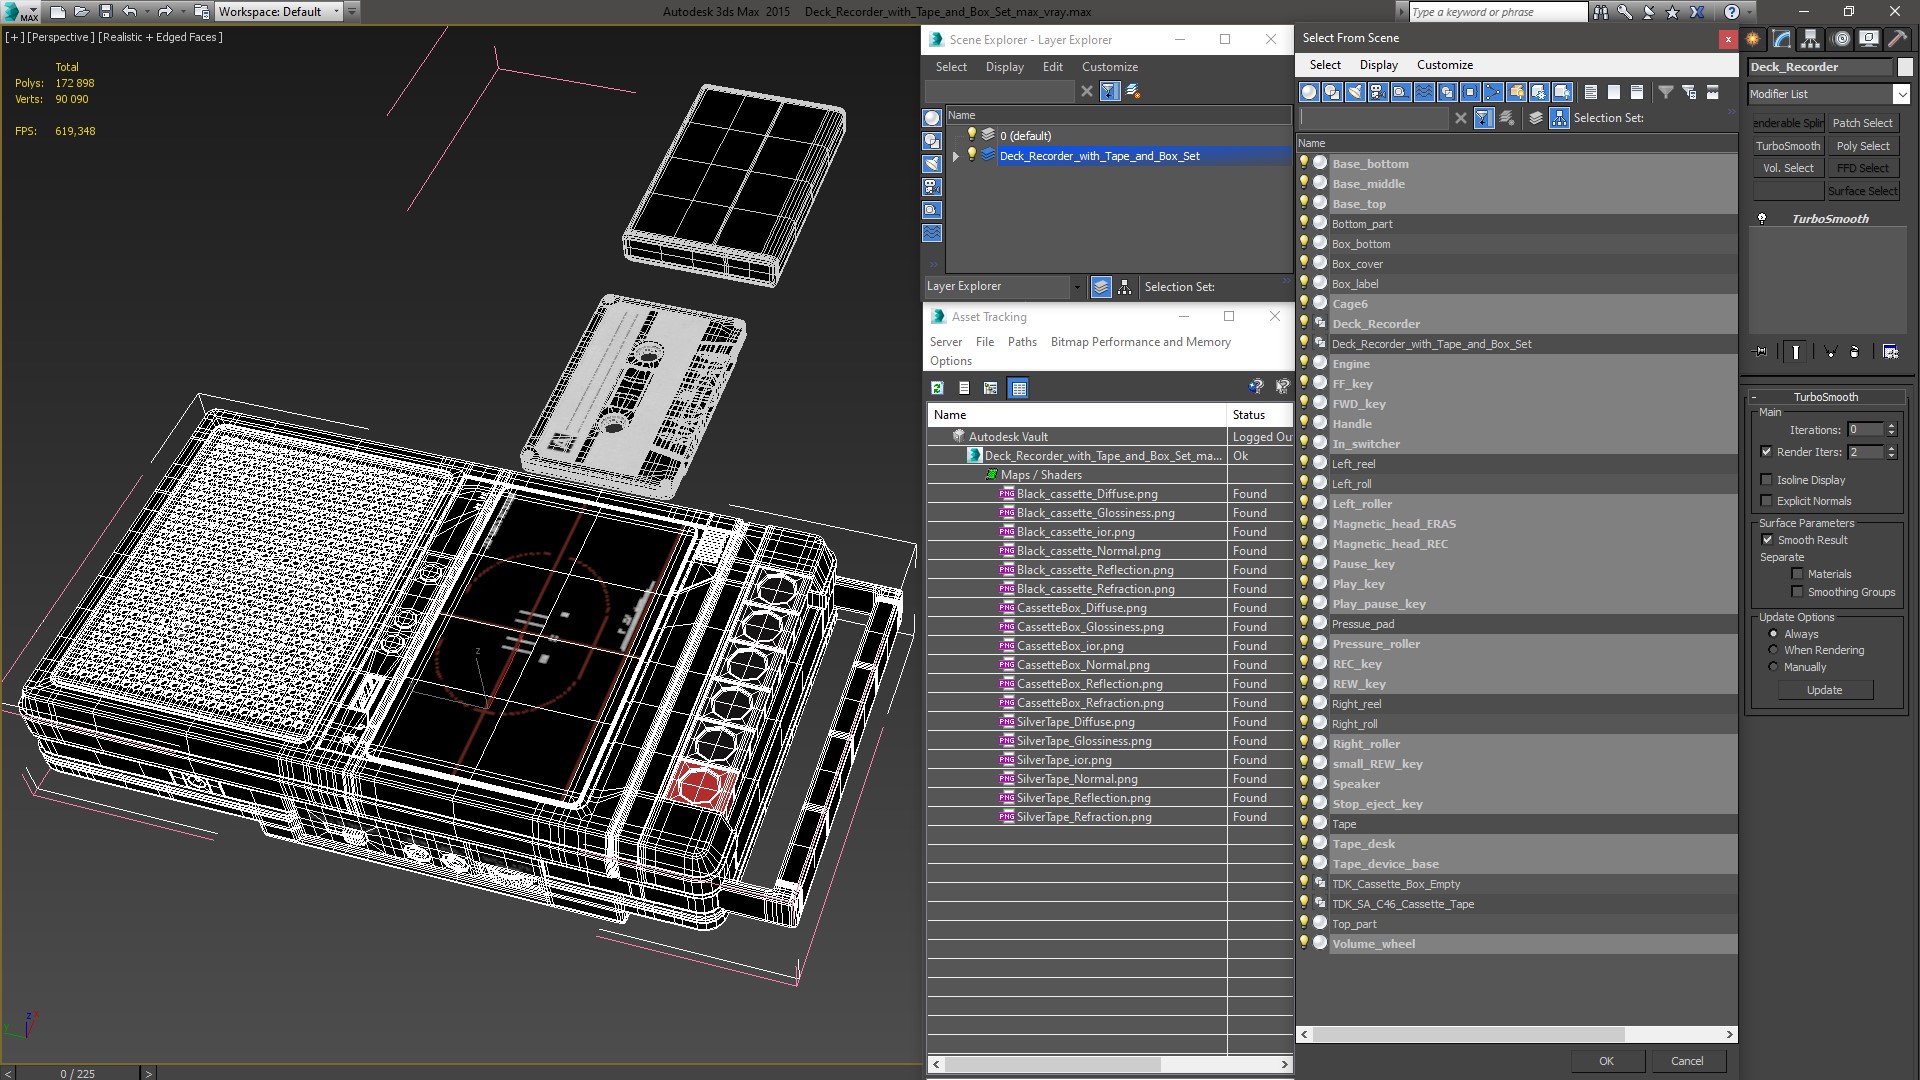
Task: Toggle the Display Lights filter icon
Action: tap(1355, 92)
